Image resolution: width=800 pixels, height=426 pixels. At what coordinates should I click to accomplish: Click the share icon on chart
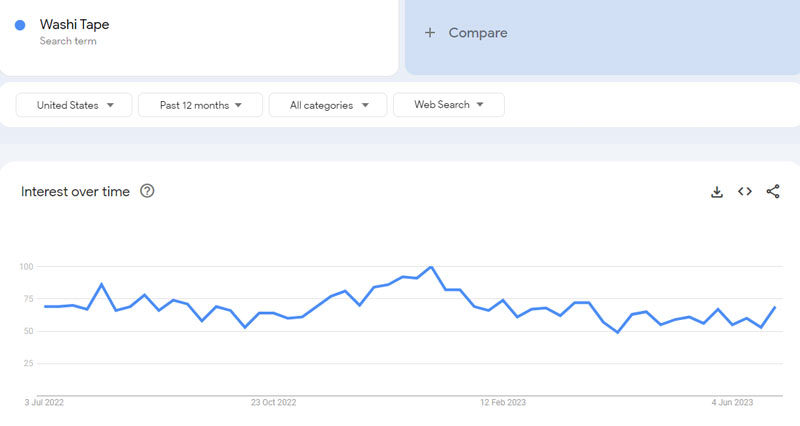(x=773, y=192)
